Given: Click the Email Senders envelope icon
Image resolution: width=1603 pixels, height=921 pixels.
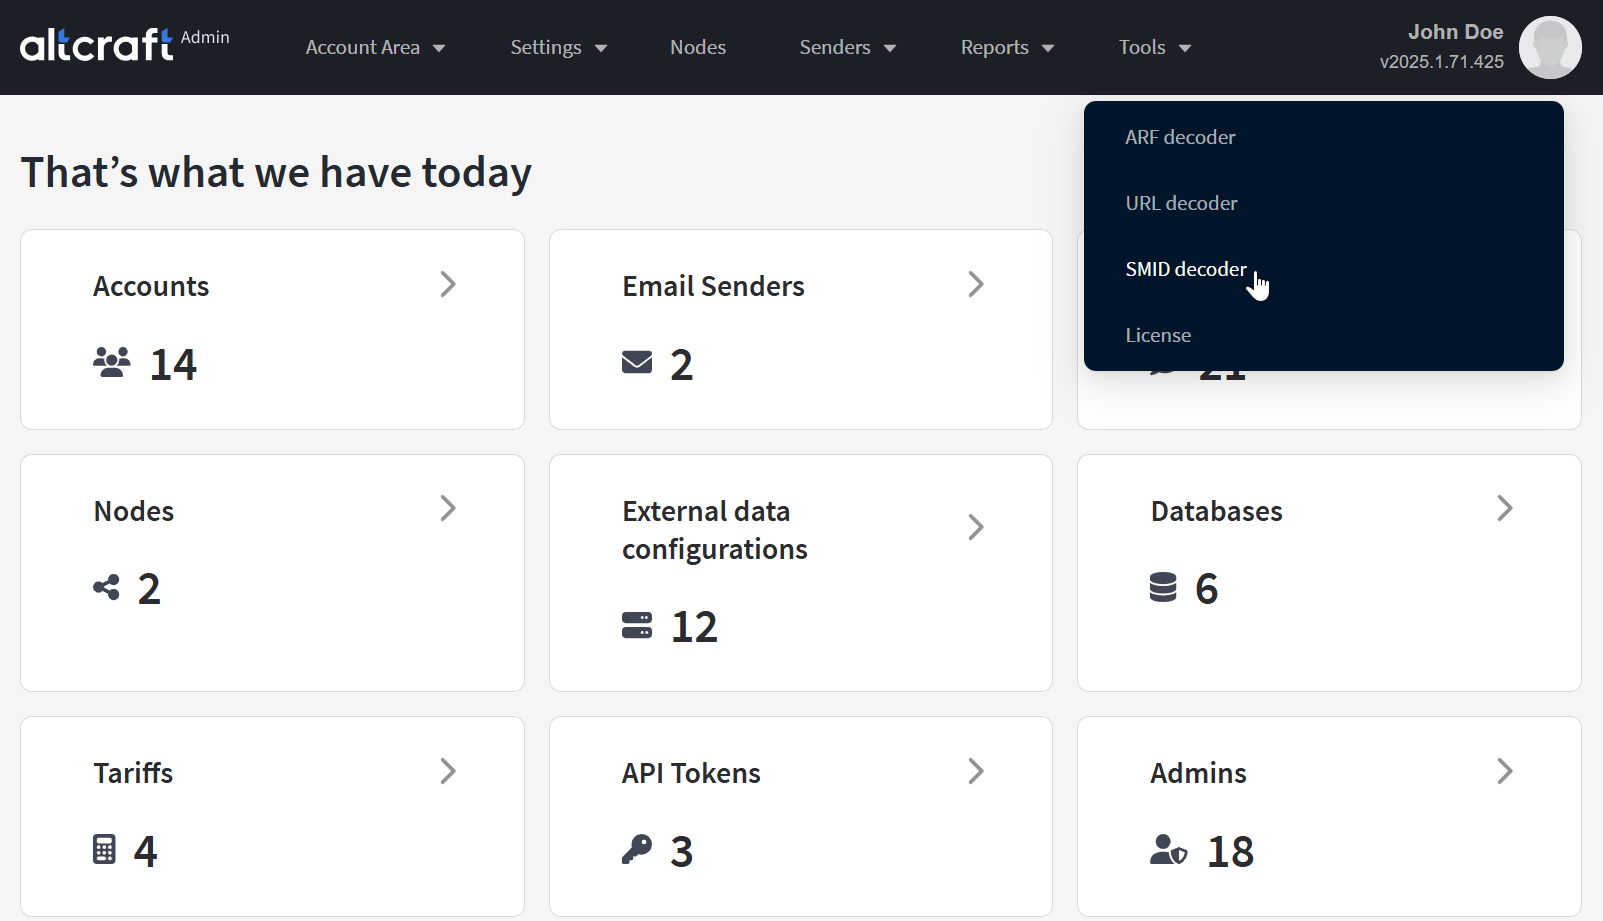Looking at the screenshot, I should pos(637,362).
